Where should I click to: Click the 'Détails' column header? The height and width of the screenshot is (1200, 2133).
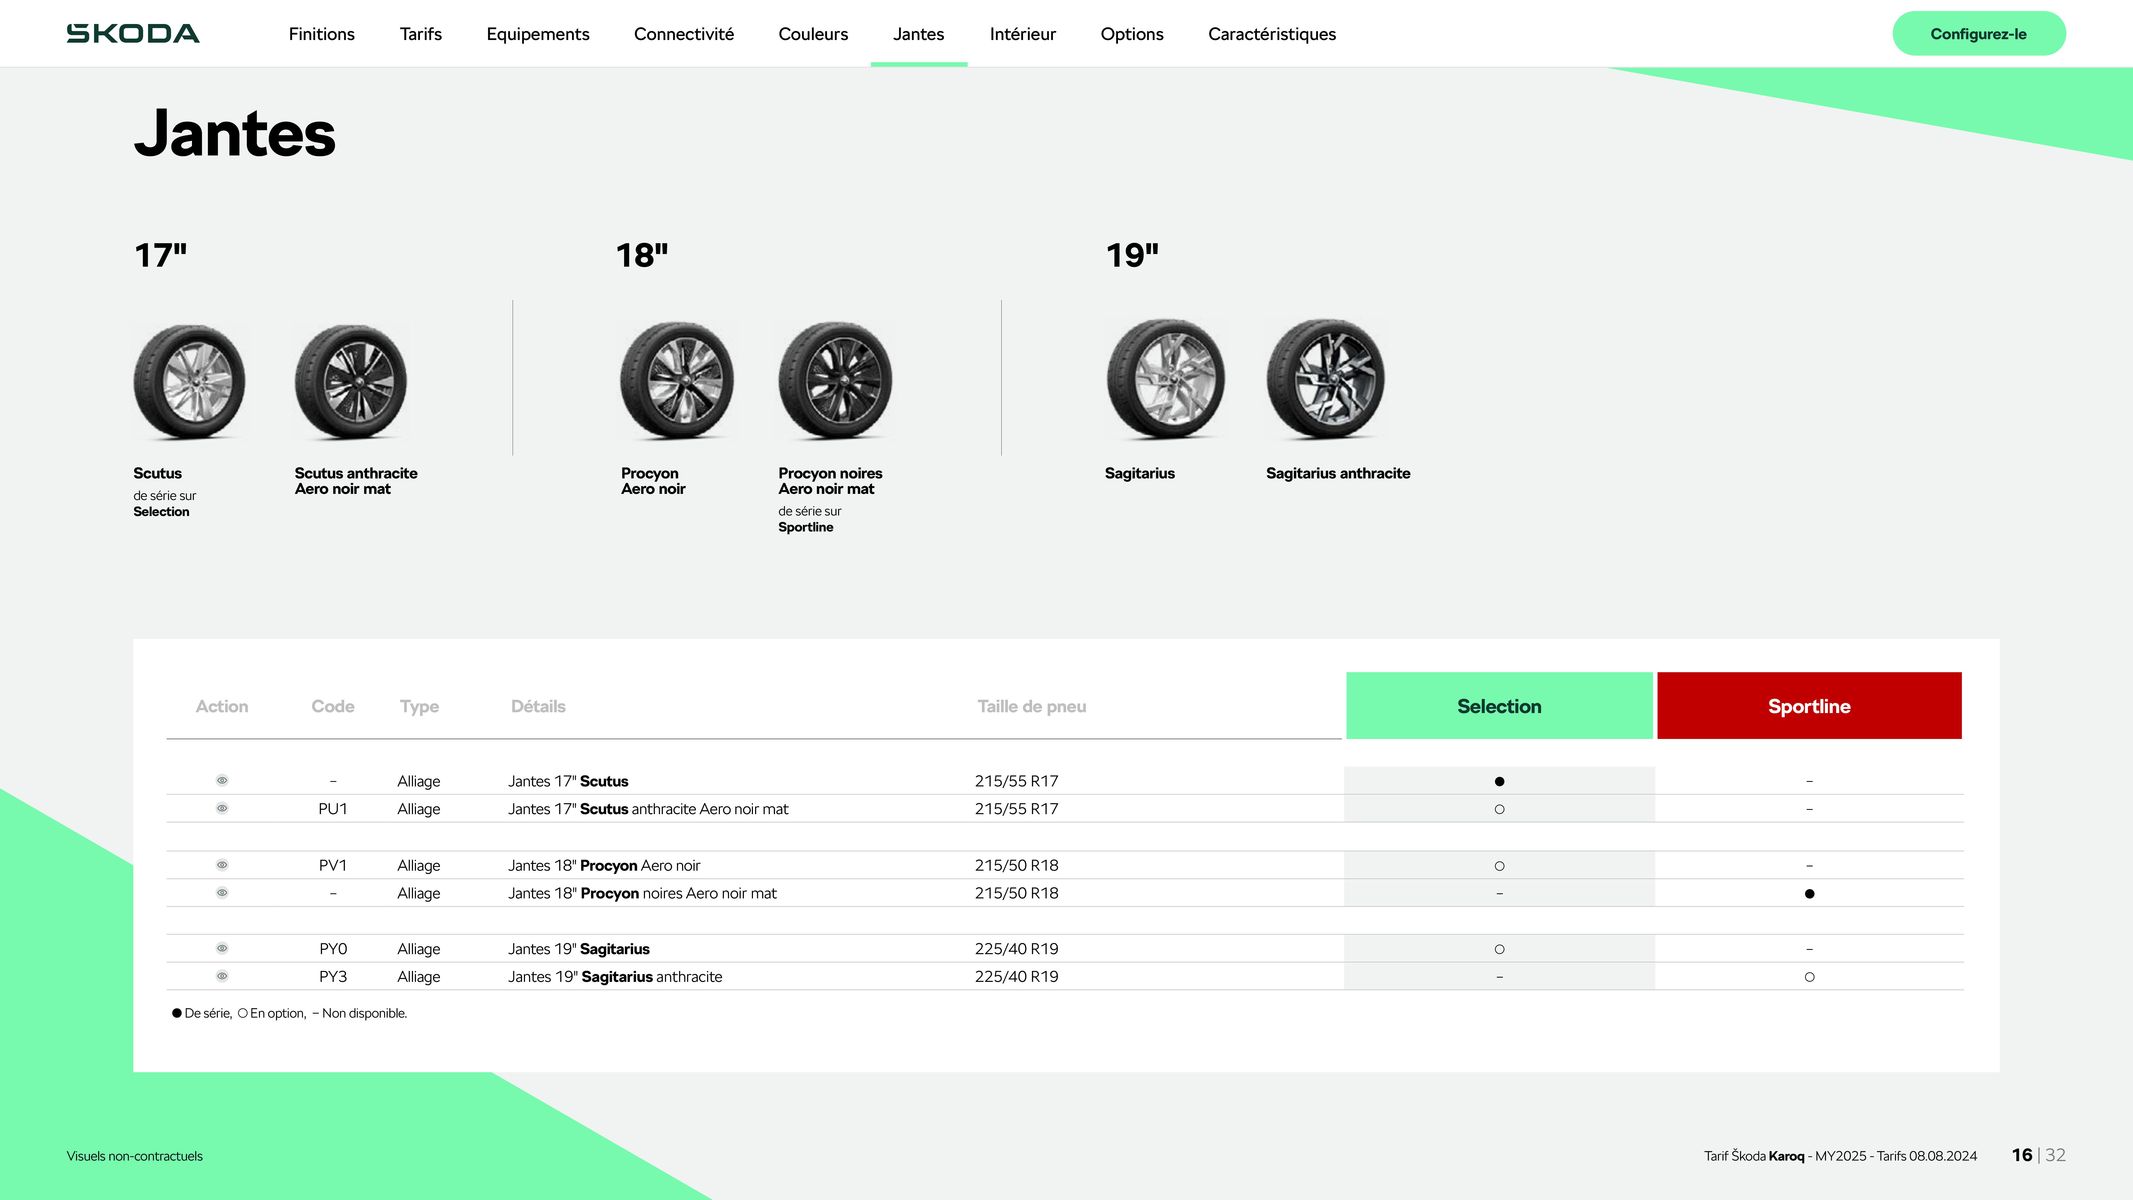[x=538, y=706]
